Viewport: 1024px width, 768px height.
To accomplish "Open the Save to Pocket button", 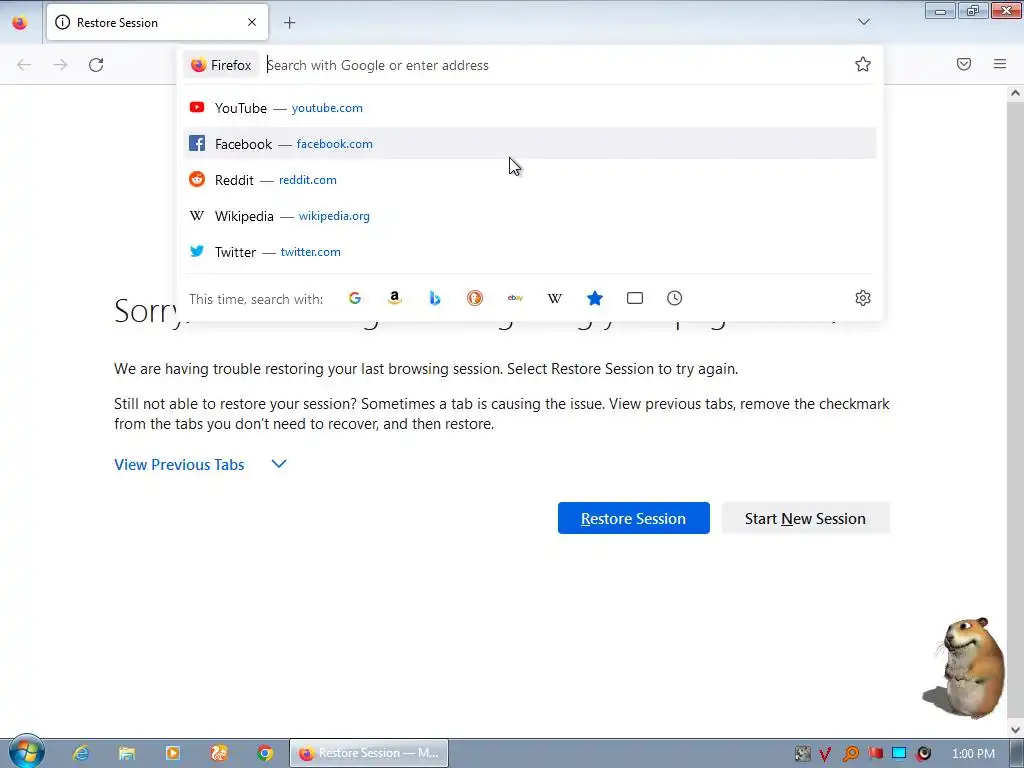I will (964, 64).
